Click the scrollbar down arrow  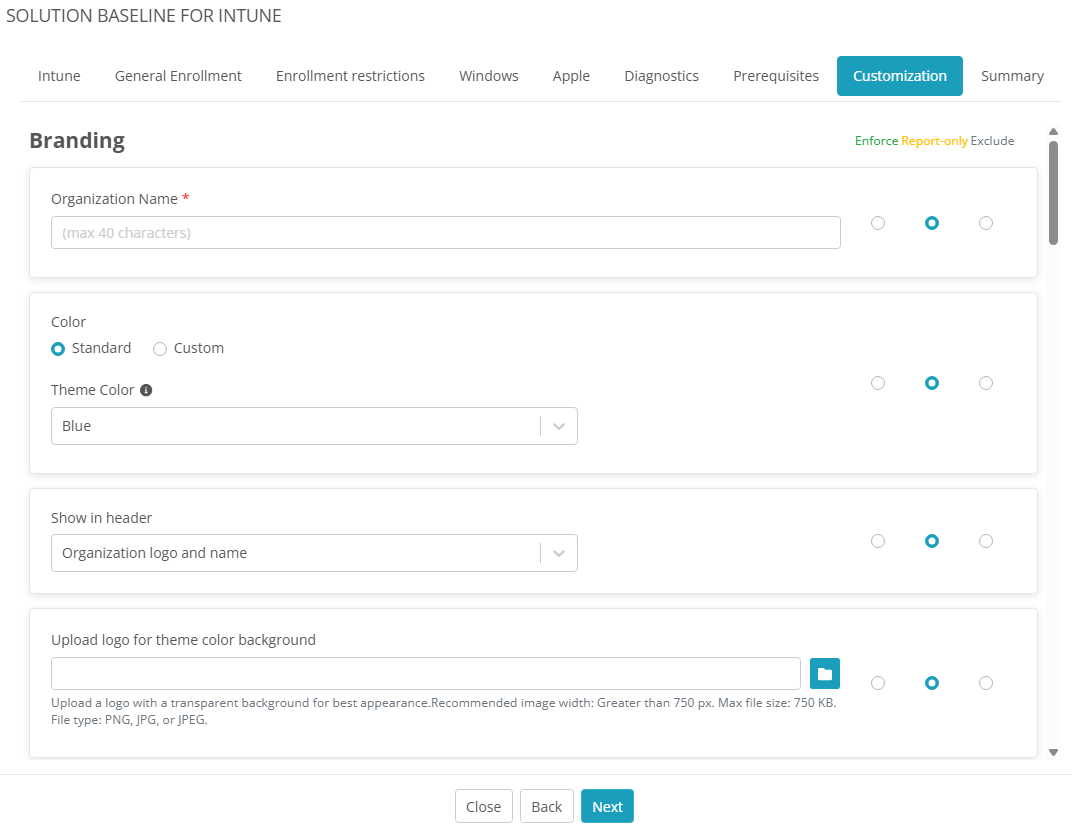click(x=1054, y=752)
